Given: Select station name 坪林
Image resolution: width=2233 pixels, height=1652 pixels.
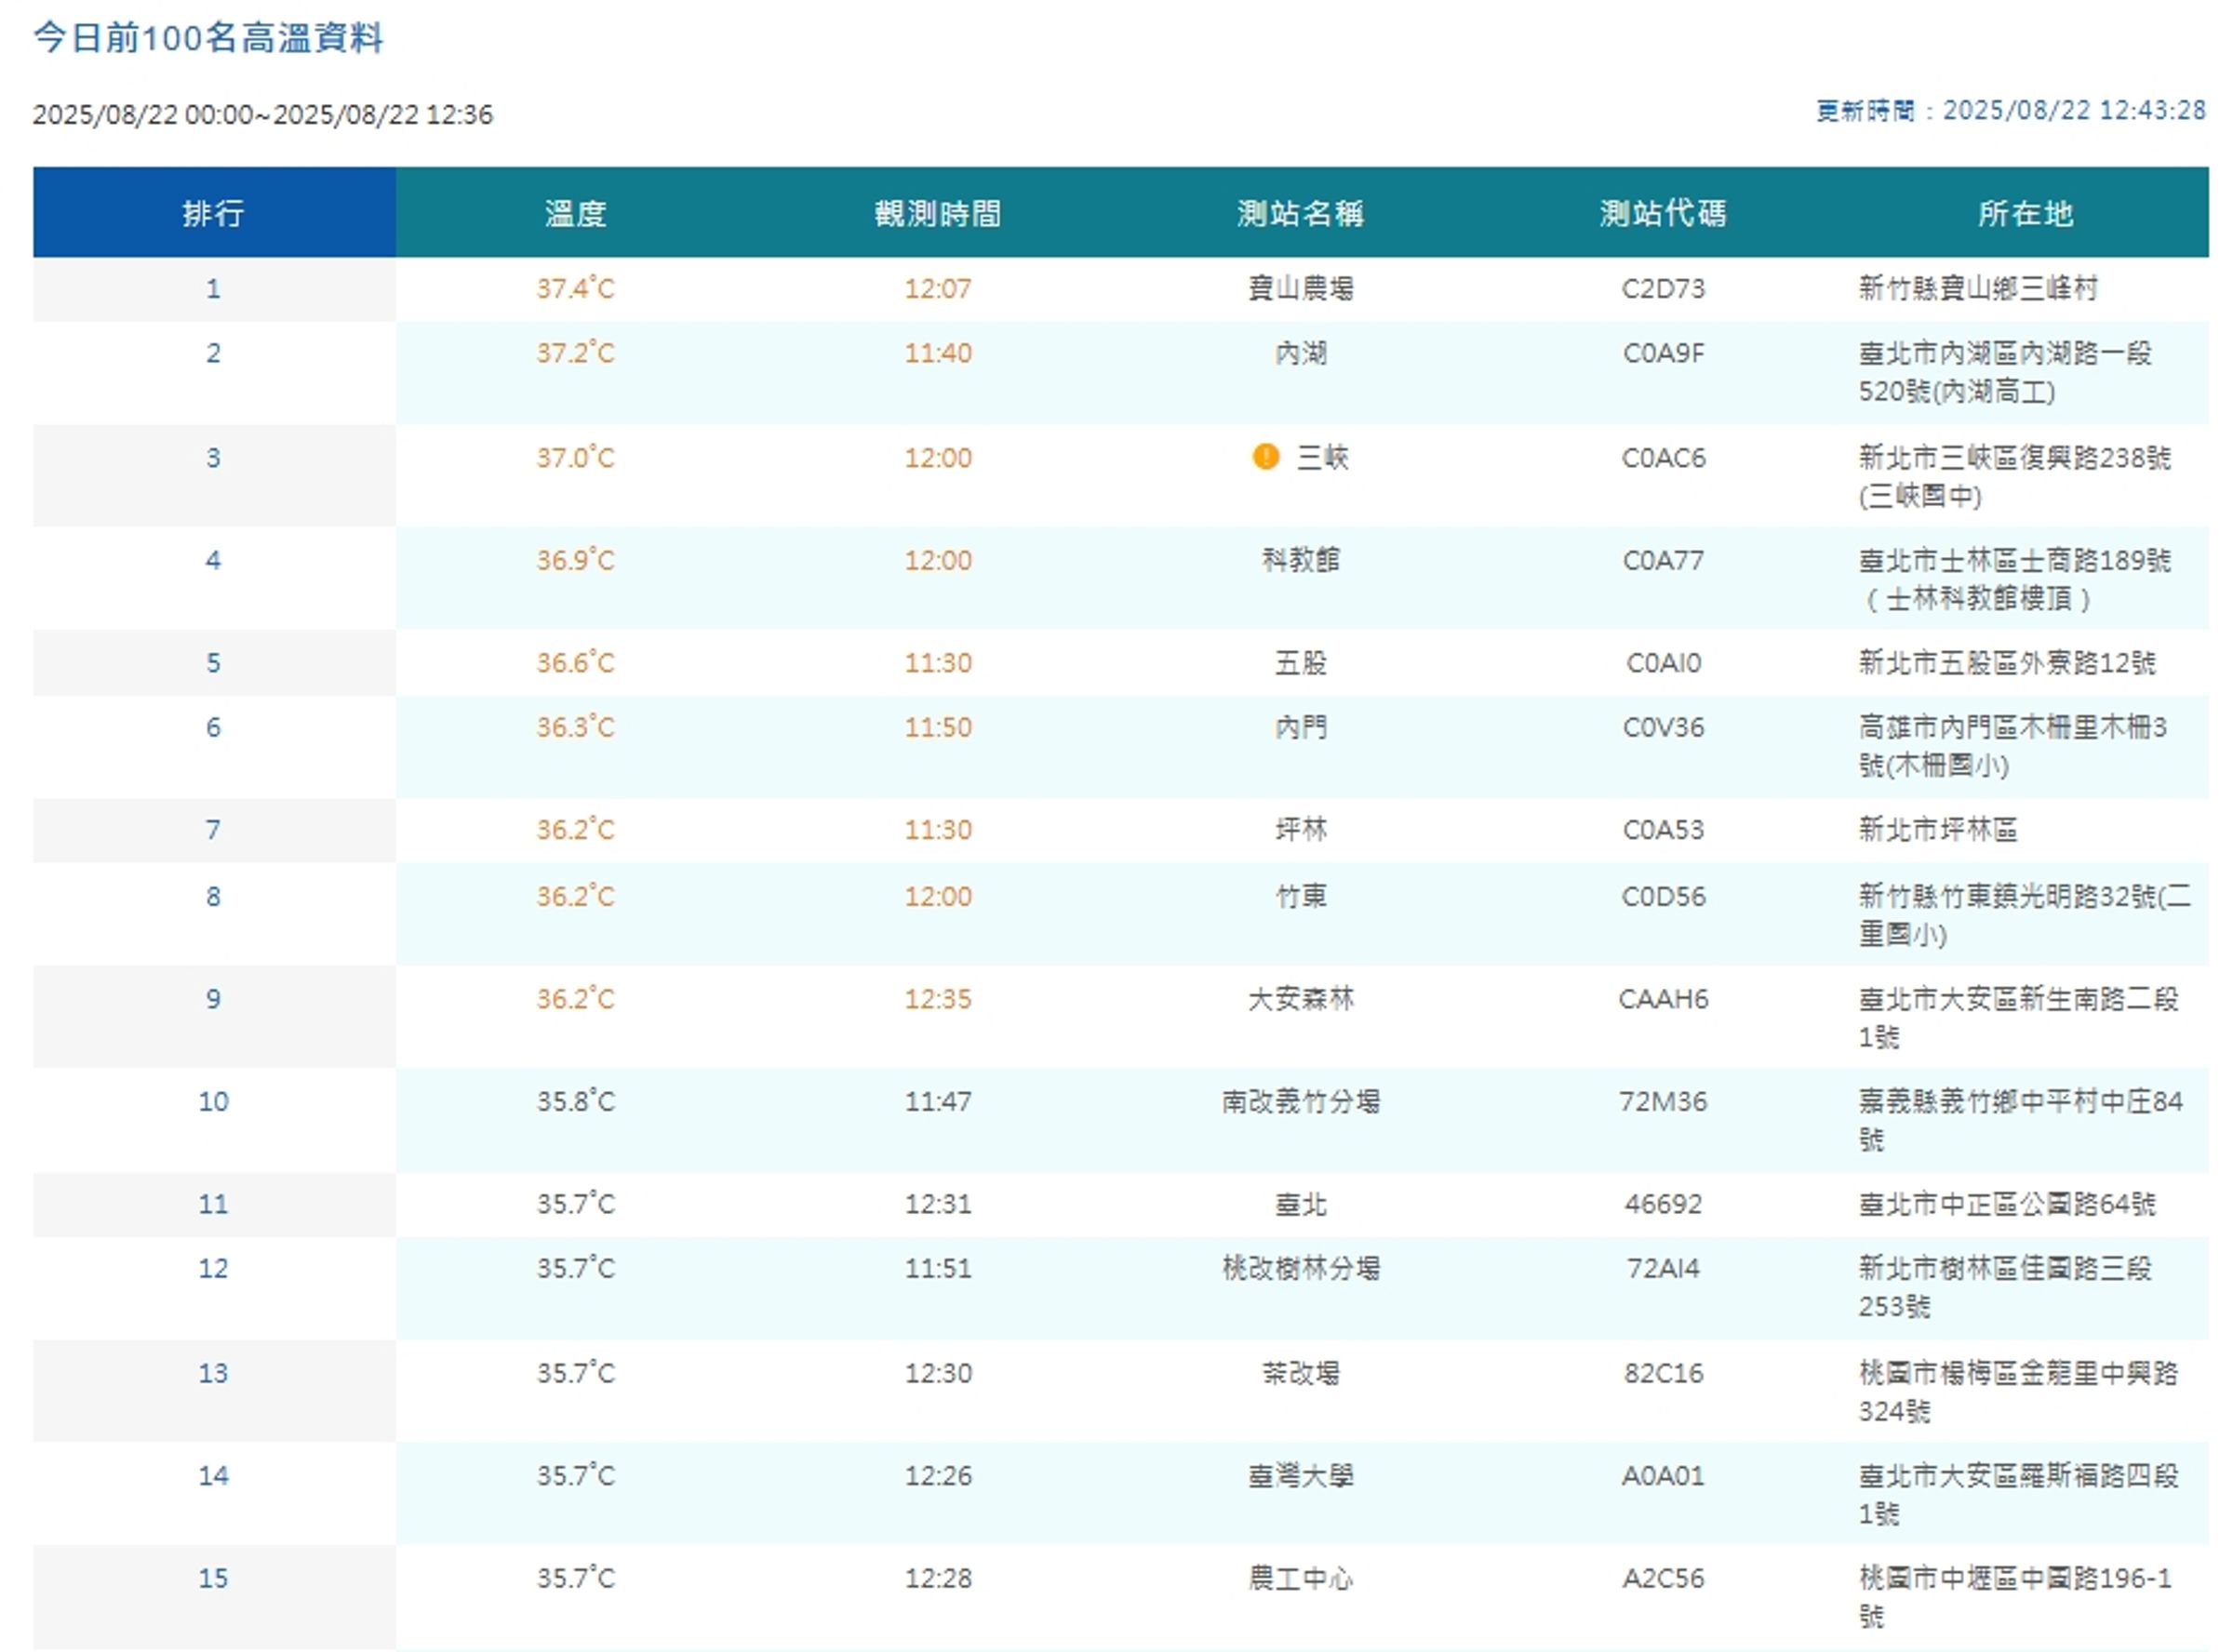Looking at the screenshot, I should click(x=1301, y=829).
